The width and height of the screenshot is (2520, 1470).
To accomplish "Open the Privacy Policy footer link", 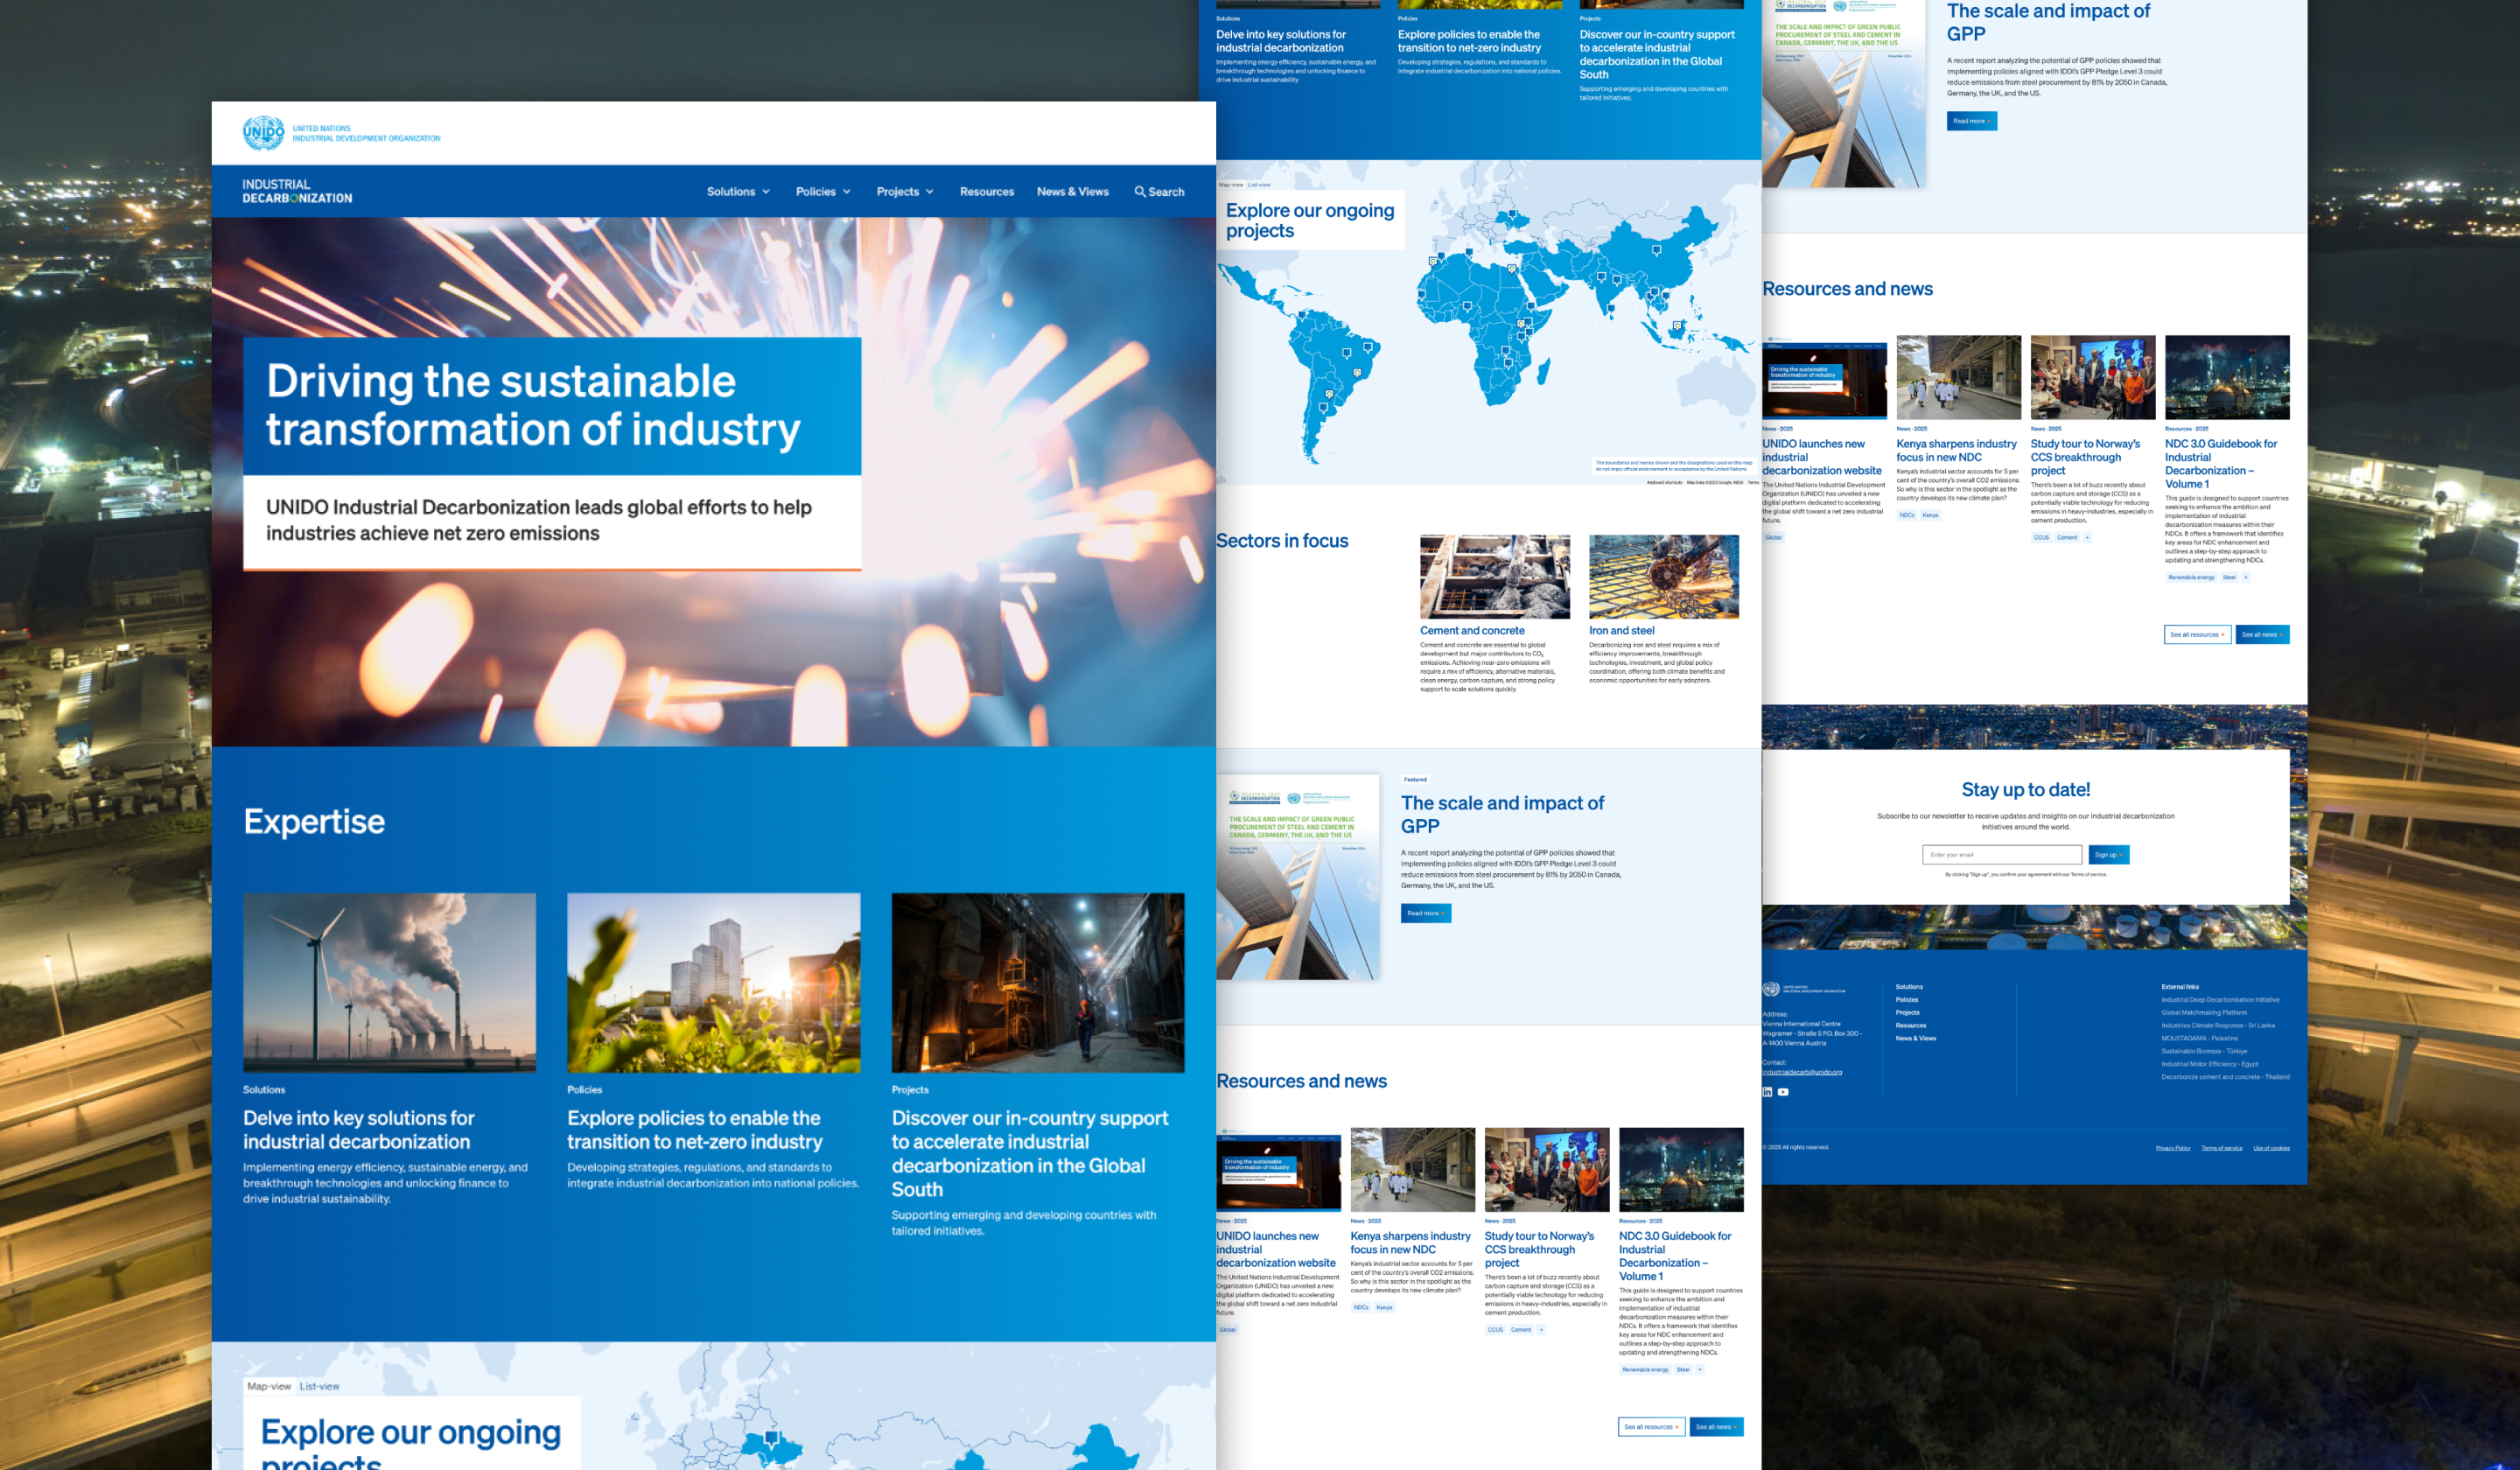I will tap(2174, 1148).
